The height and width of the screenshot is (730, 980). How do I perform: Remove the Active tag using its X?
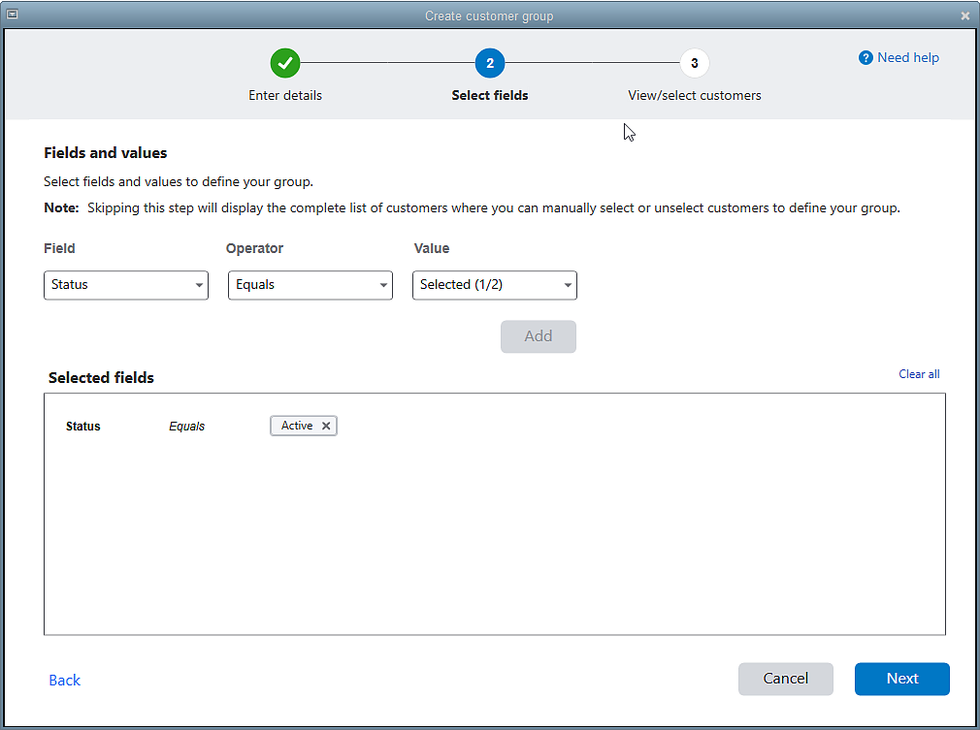(326, 426)
